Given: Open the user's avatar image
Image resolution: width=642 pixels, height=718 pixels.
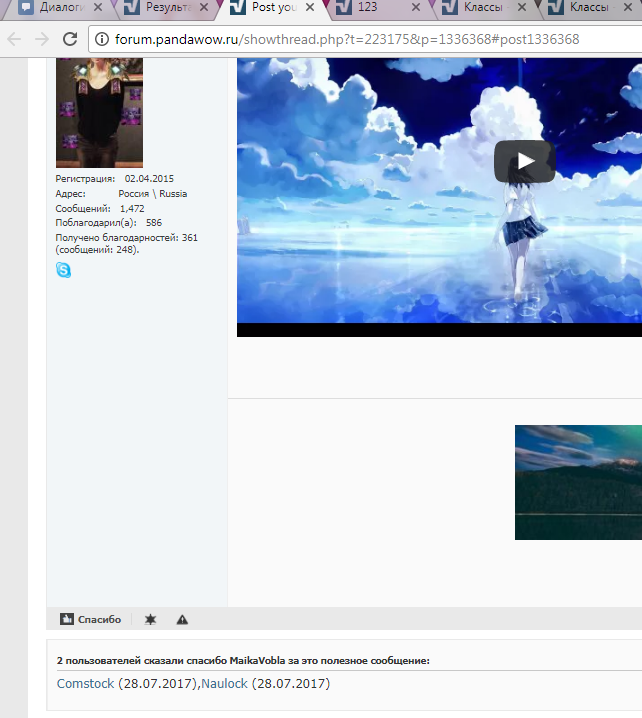Looking at the screenshot, I should 99,113.
